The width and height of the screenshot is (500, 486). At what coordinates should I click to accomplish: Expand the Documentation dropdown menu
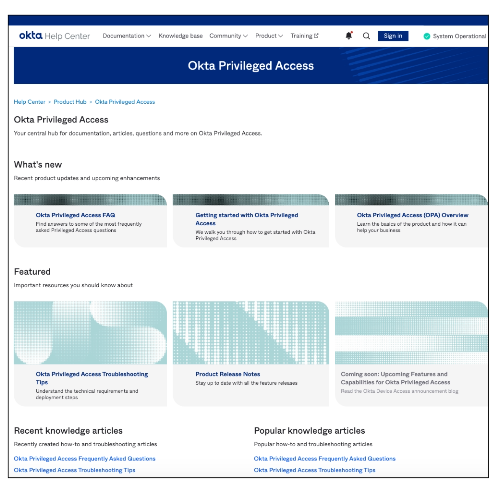pos(127,36)
